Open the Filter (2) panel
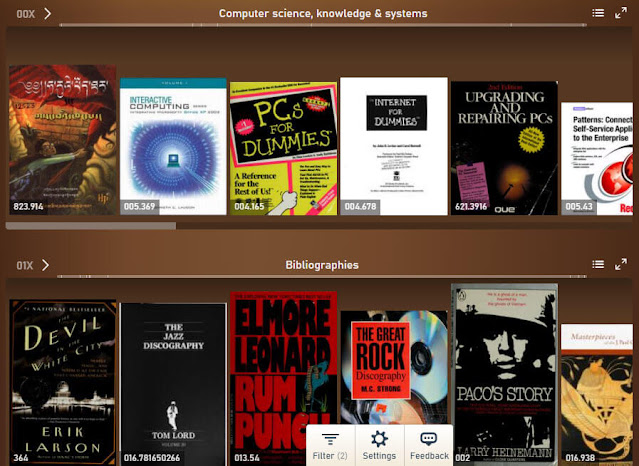 pos(330,446)
